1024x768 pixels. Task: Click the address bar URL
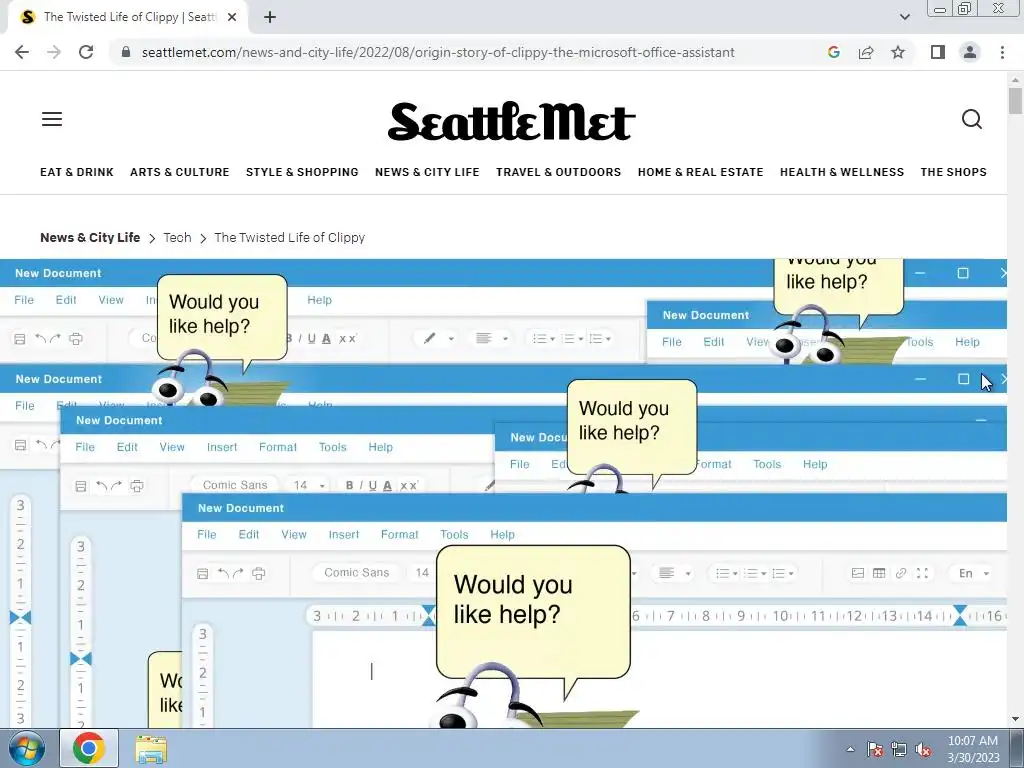point(438,52)
